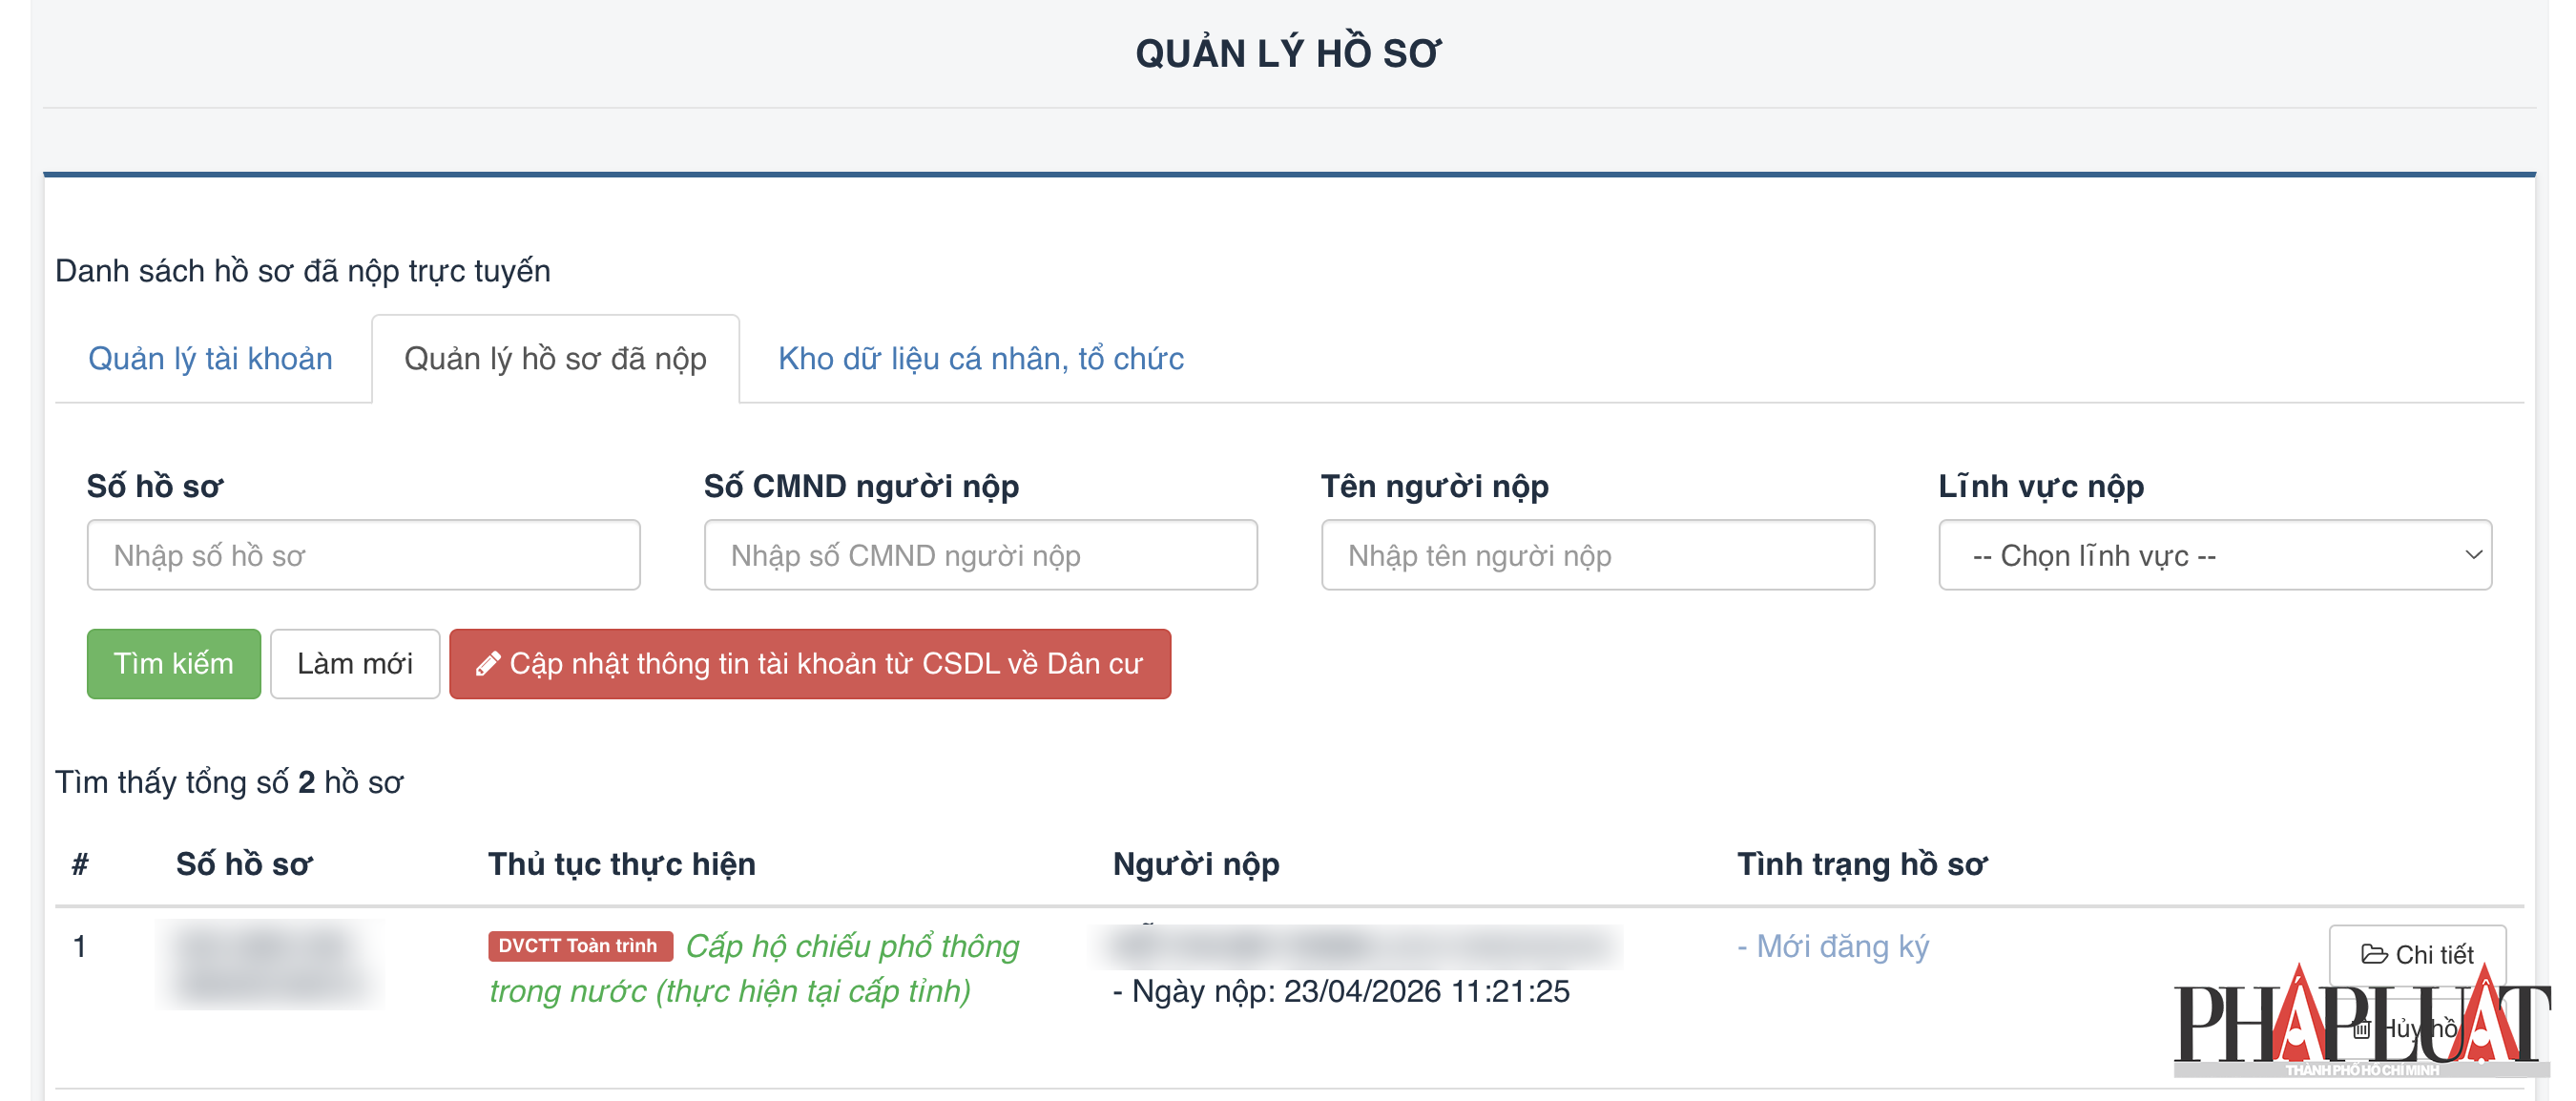Click the DVCTT Toàn trình red badge
The height and width of the screenshot is (1101, 2576).
point(579,946)
